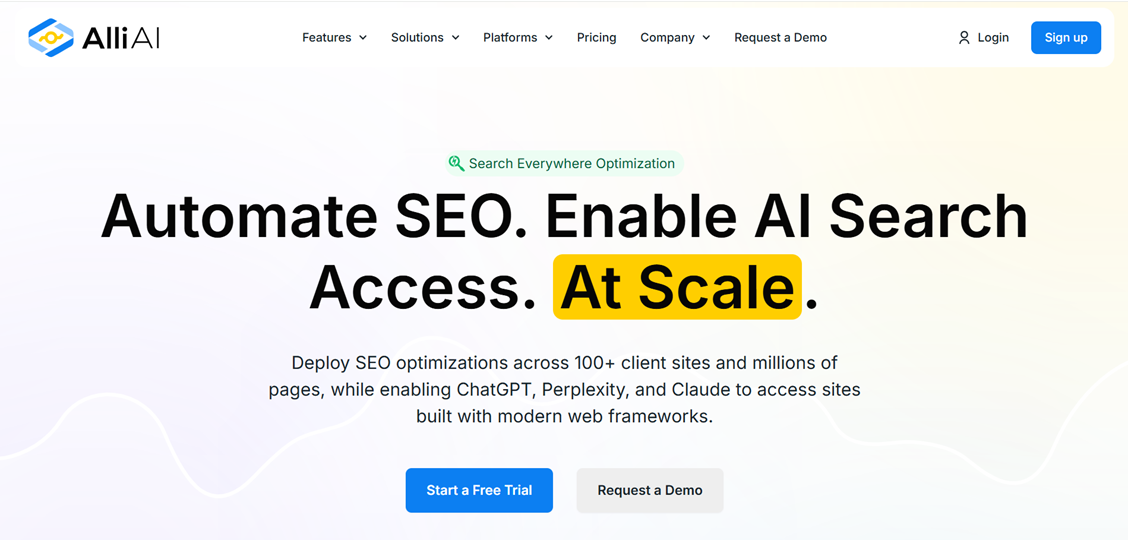The height and width of the screenshot is (540, 1128).
Task: Open the Solutions menu label
Action: coord(417,38)
